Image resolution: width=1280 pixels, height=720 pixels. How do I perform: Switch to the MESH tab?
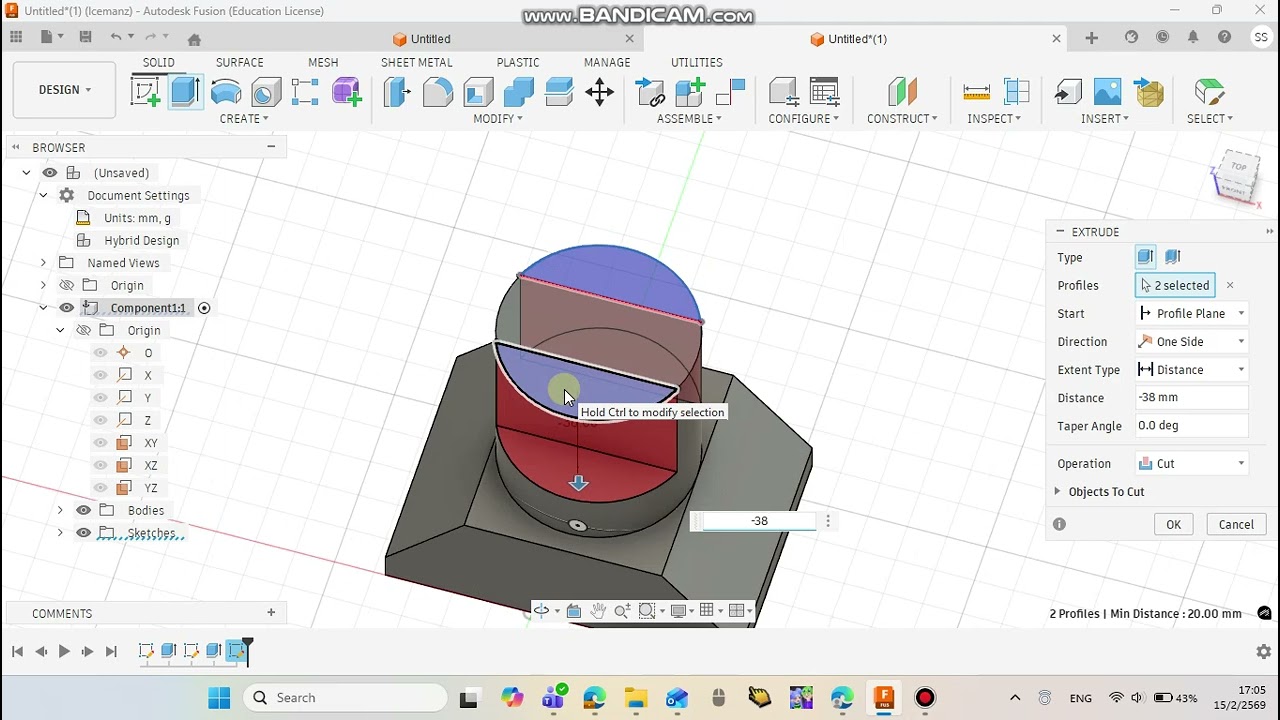click(323, 62)
